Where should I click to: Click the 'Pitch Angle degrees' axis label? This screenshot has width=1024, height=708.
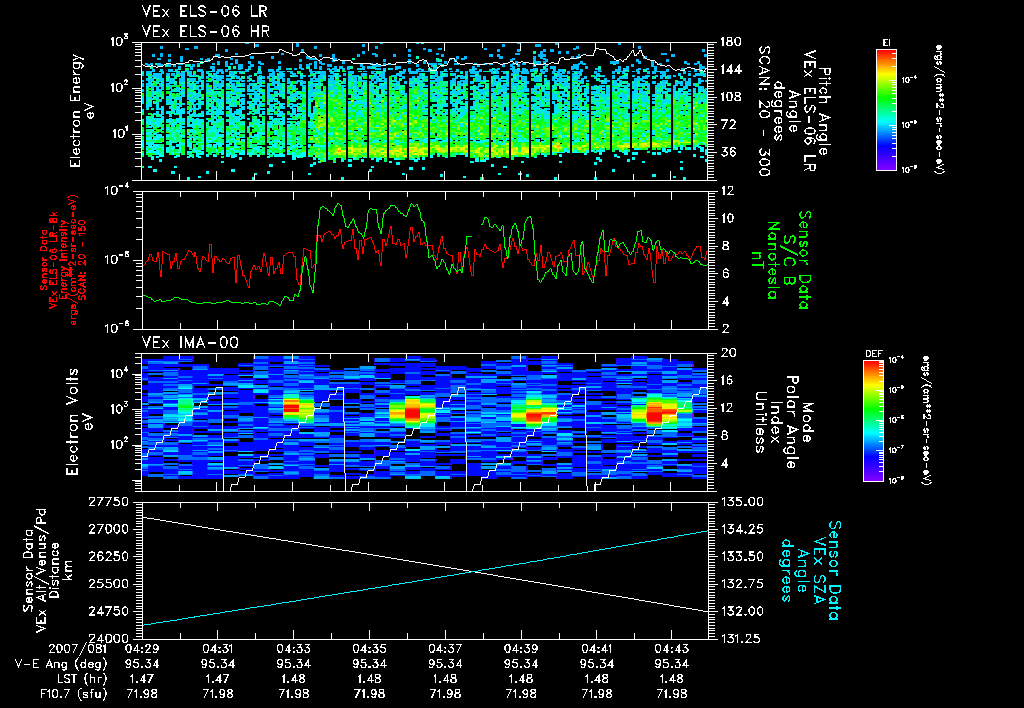tap(801, 111)
